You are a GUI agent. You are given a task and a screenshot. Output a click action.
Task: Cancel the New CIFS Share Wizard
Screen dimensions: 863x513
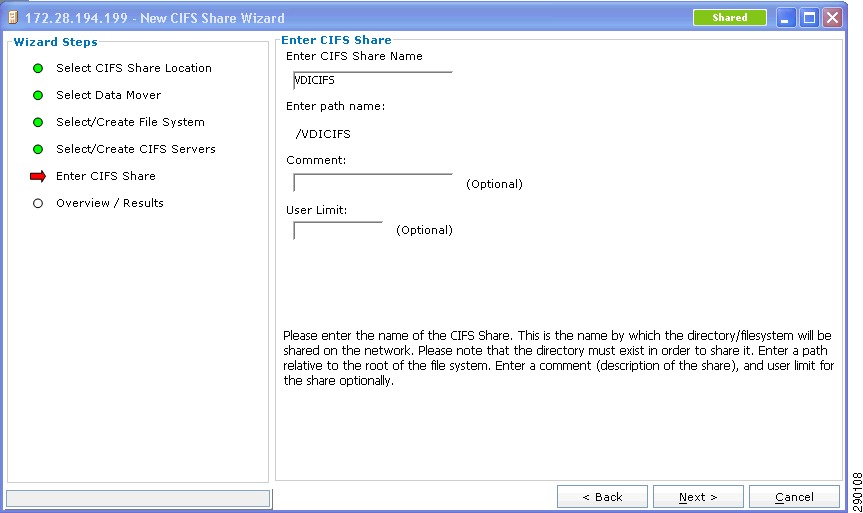[x=794, y=497]
